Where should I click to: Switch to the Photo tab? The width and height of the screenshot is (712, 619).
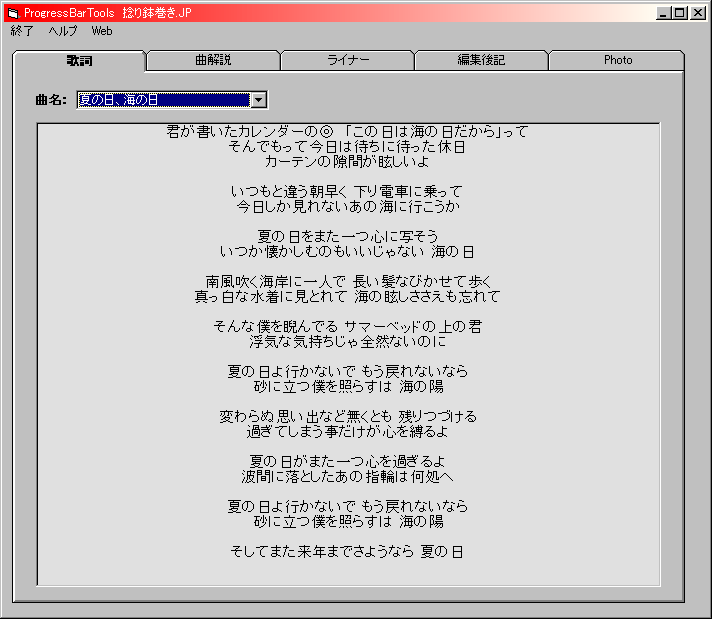[618, 60]
